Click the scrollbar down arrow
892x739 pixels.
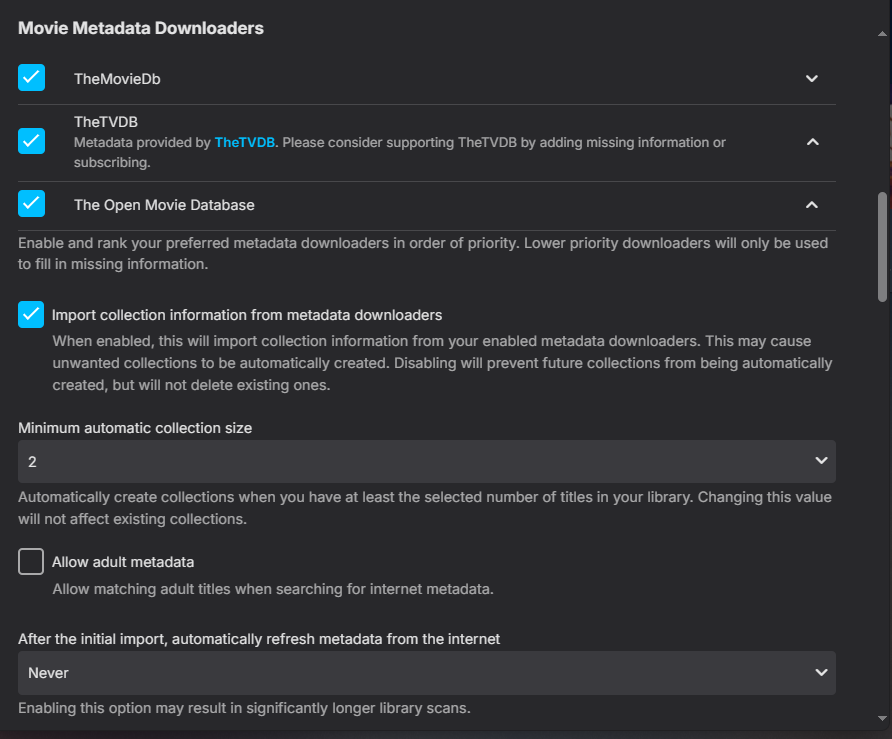click(882, 717)
